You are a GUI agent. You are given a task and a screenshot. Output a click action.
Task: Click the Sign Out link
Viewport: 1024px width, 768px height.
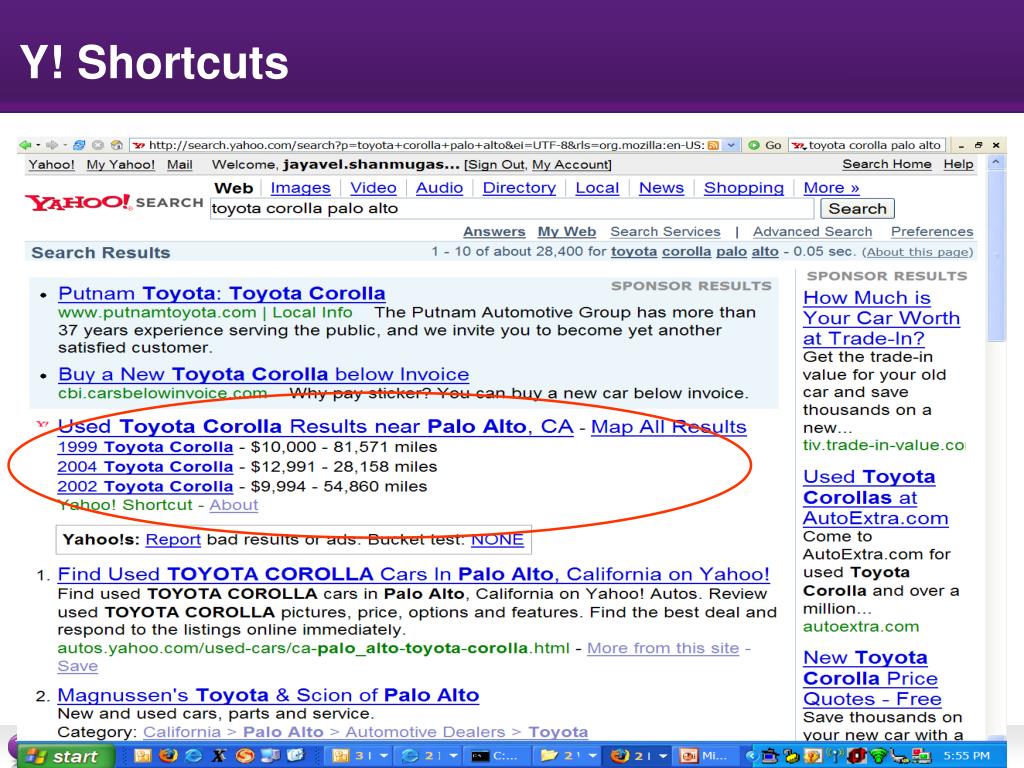coord(496,165)
